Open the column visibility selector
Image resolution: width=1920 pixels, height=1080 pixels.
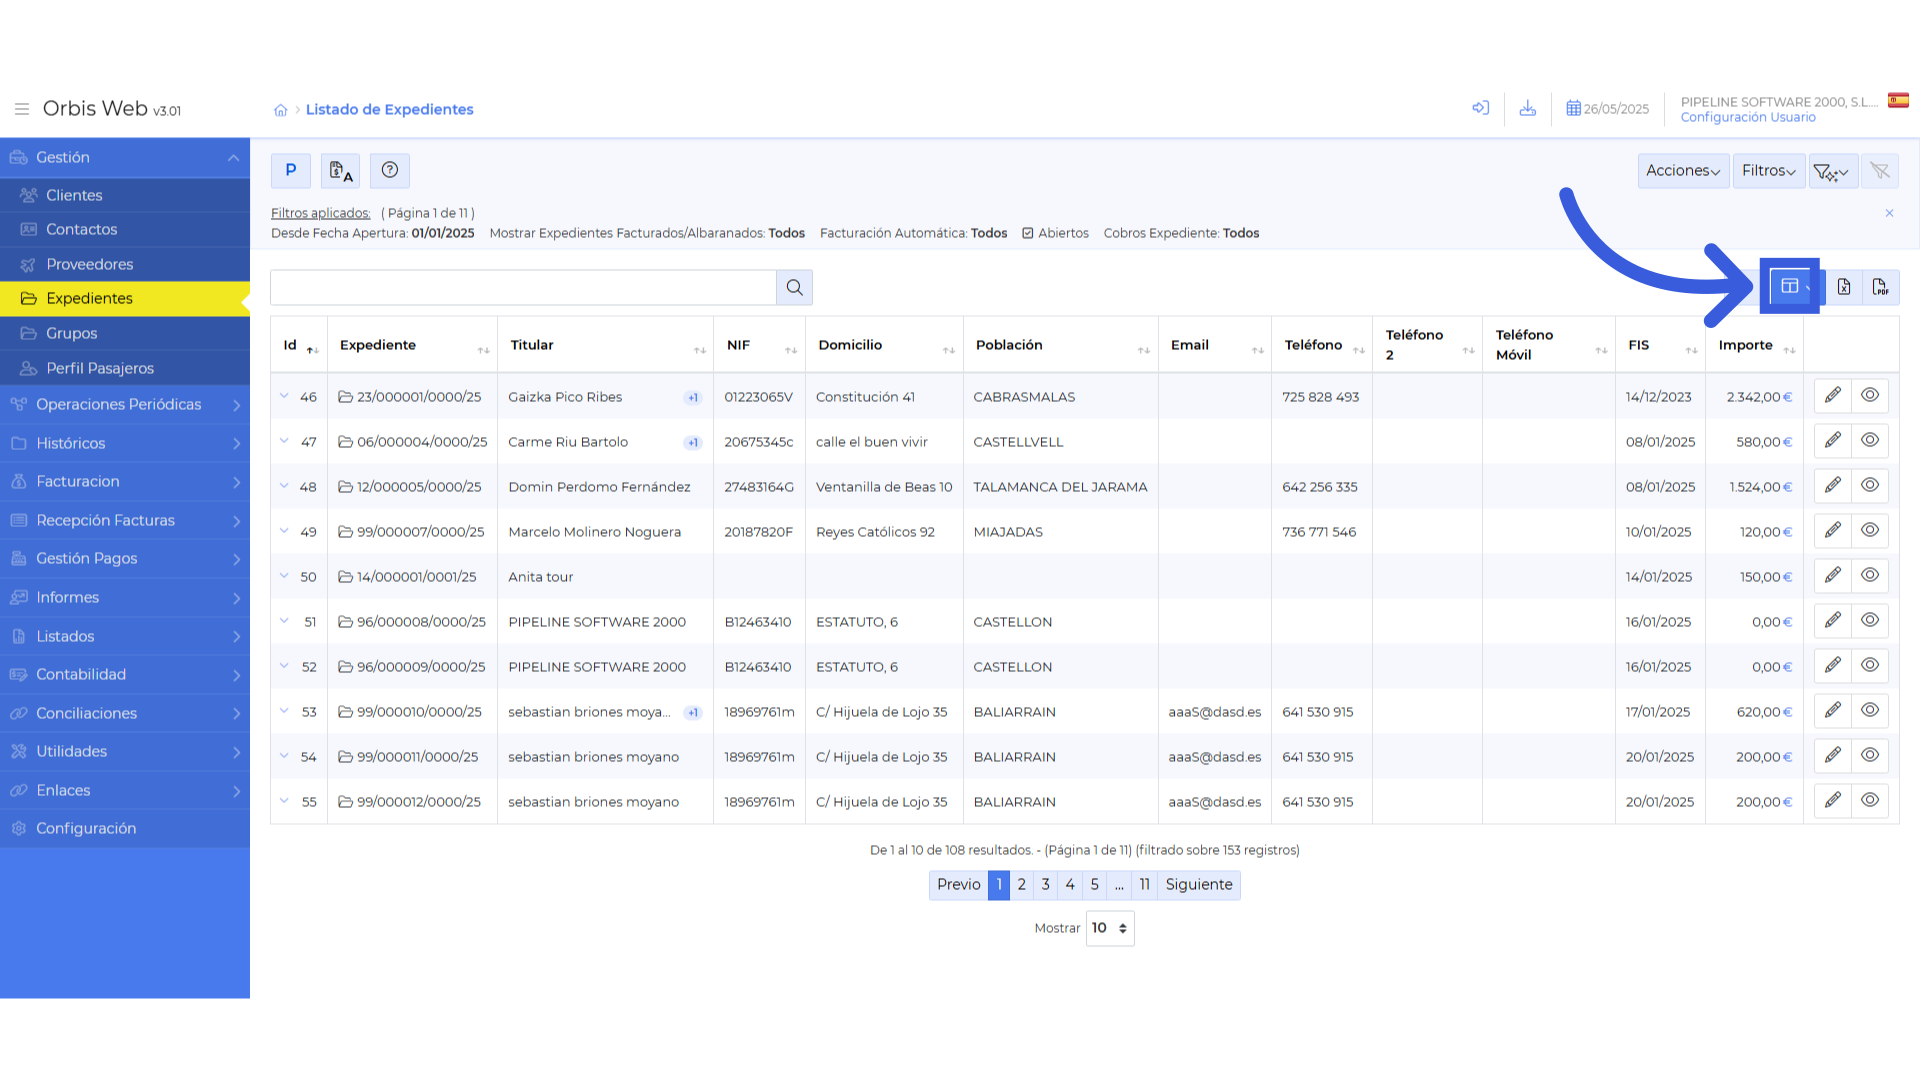pos(1794,287)
